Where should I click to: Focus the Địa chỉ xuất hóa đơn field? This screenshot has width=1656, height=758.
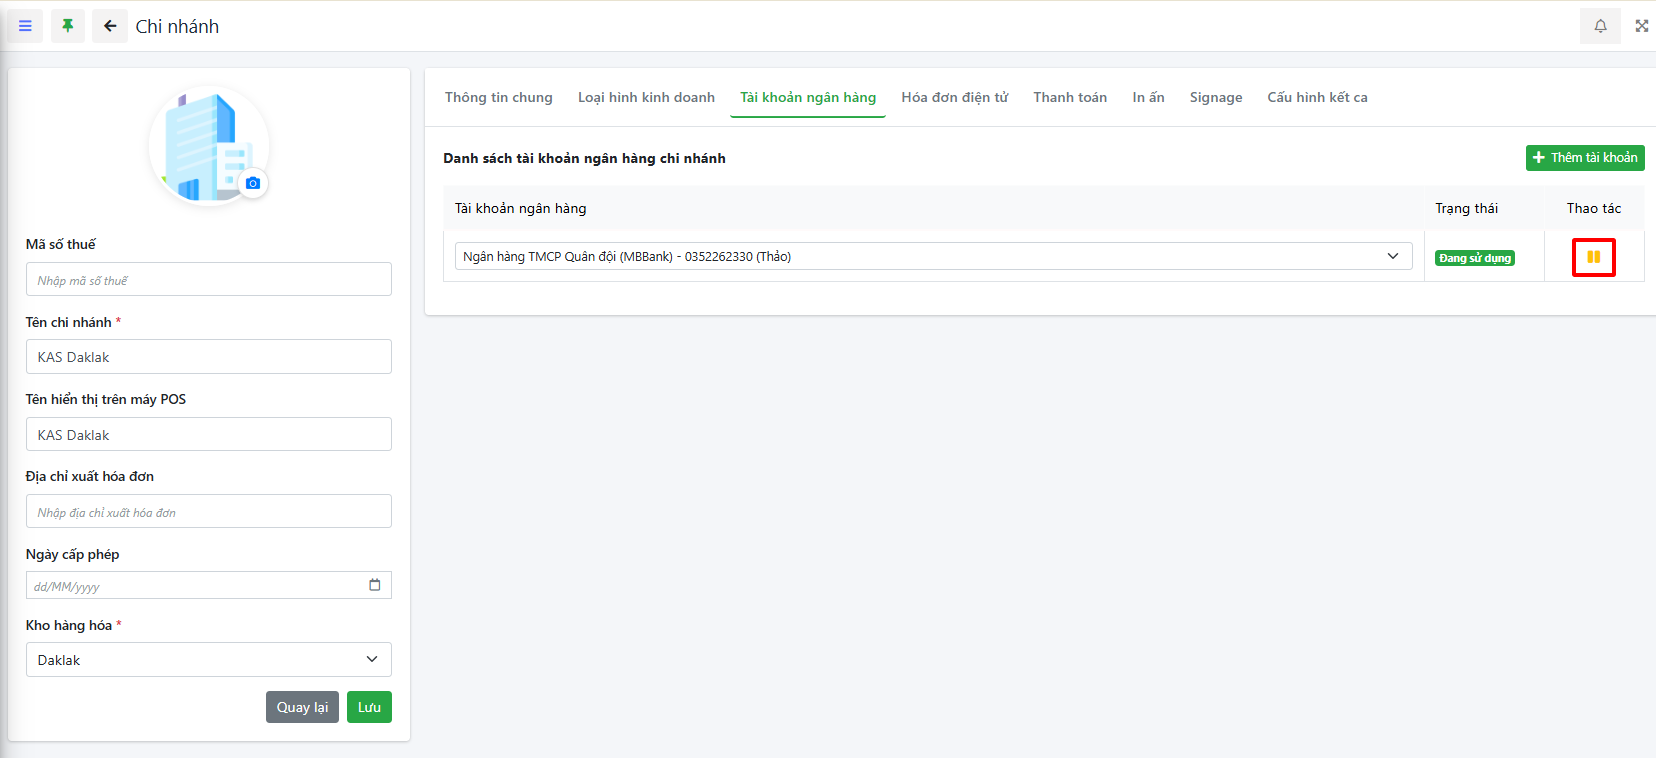pyautogui.click(x=208, y=512)
